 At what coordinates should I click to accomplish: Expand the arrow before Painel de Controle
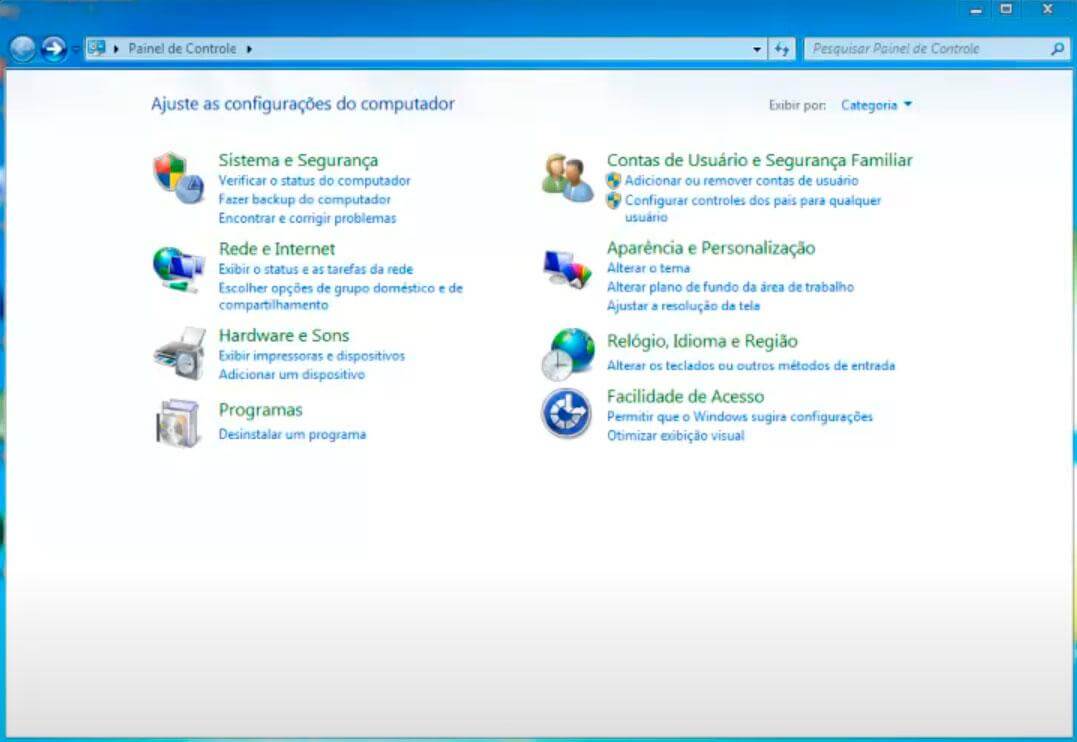click(116, 49)
